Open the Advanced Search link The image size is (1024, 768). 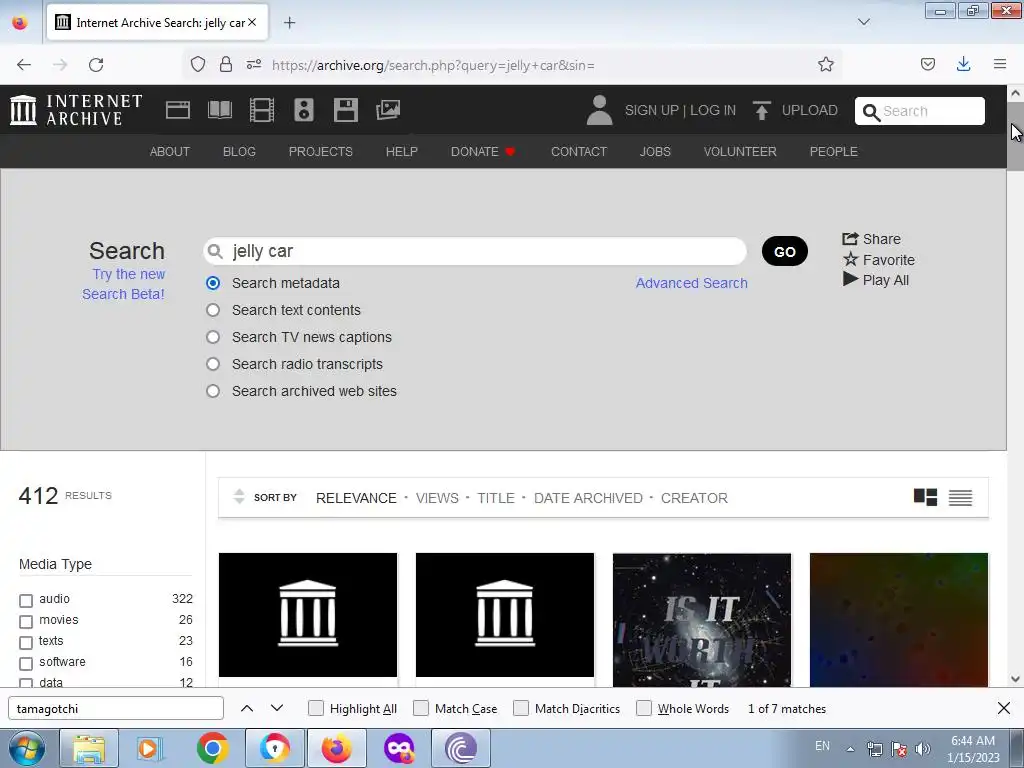(692, 283)
